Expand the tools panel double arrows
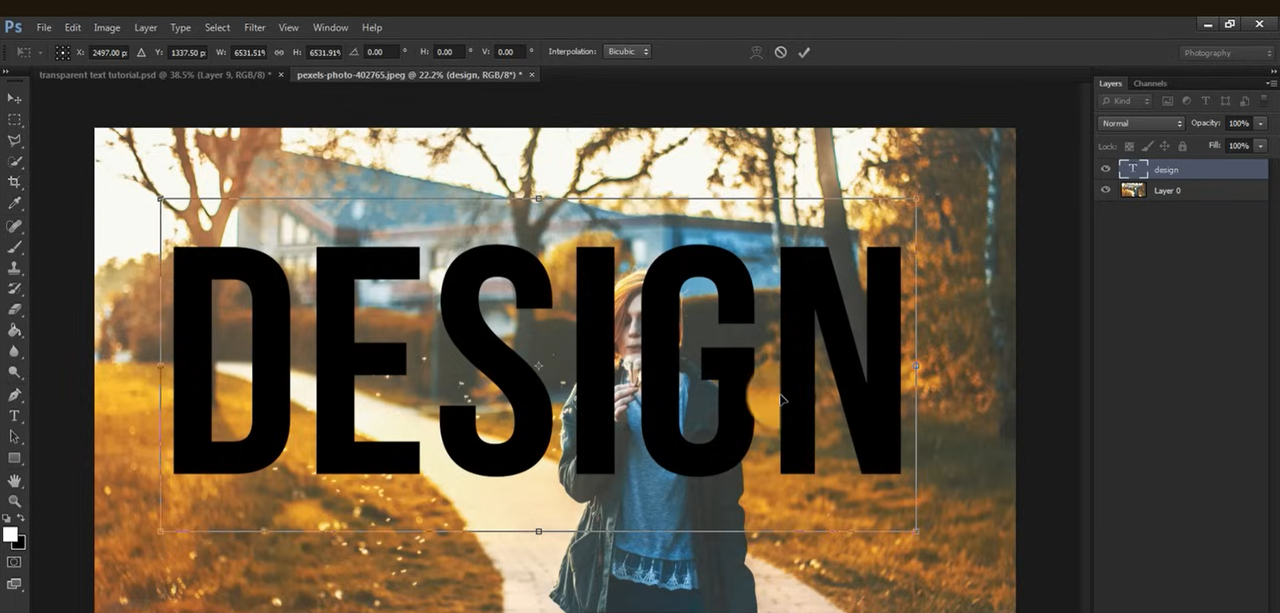This screenshot has height=613, width=1280. coord(5,71)
